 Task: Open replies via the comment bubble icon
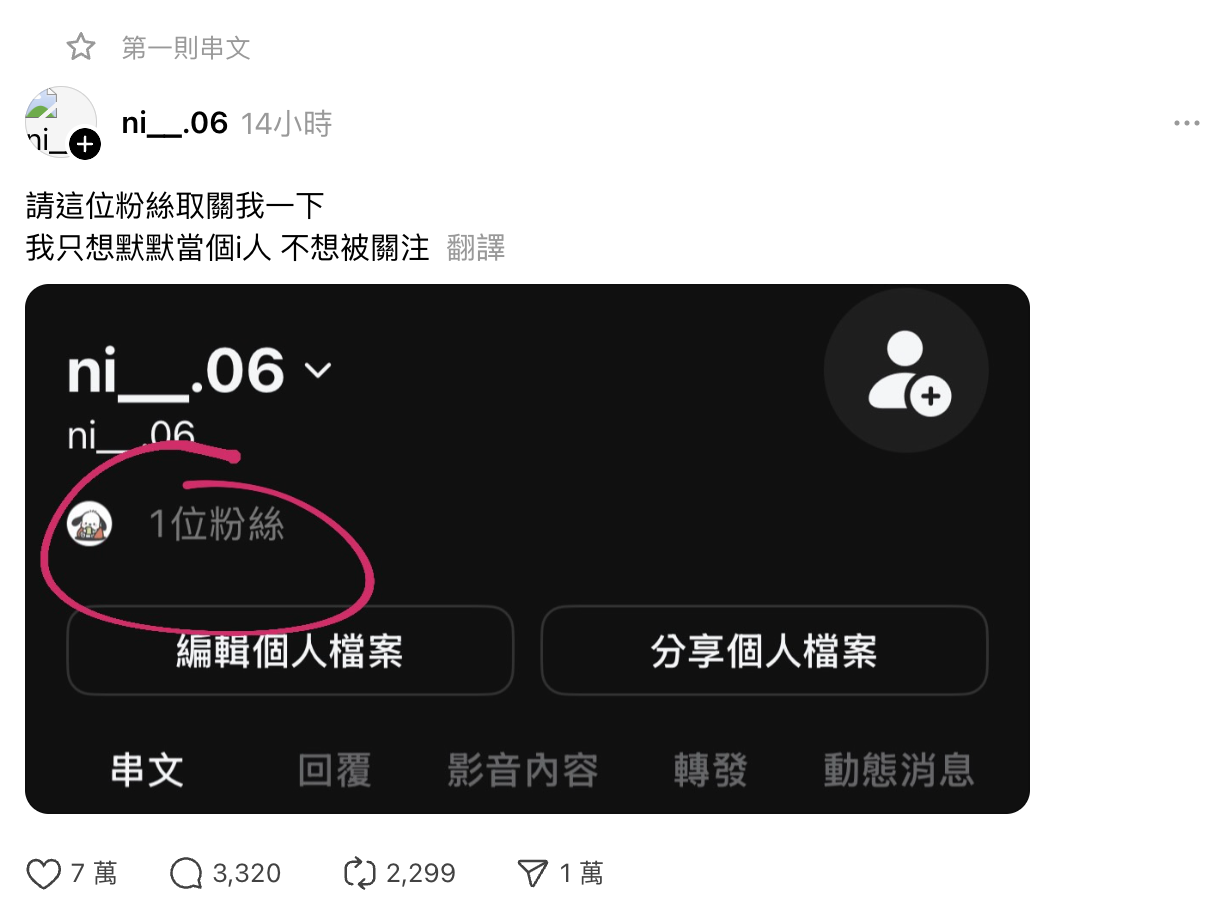pos(187,874)
